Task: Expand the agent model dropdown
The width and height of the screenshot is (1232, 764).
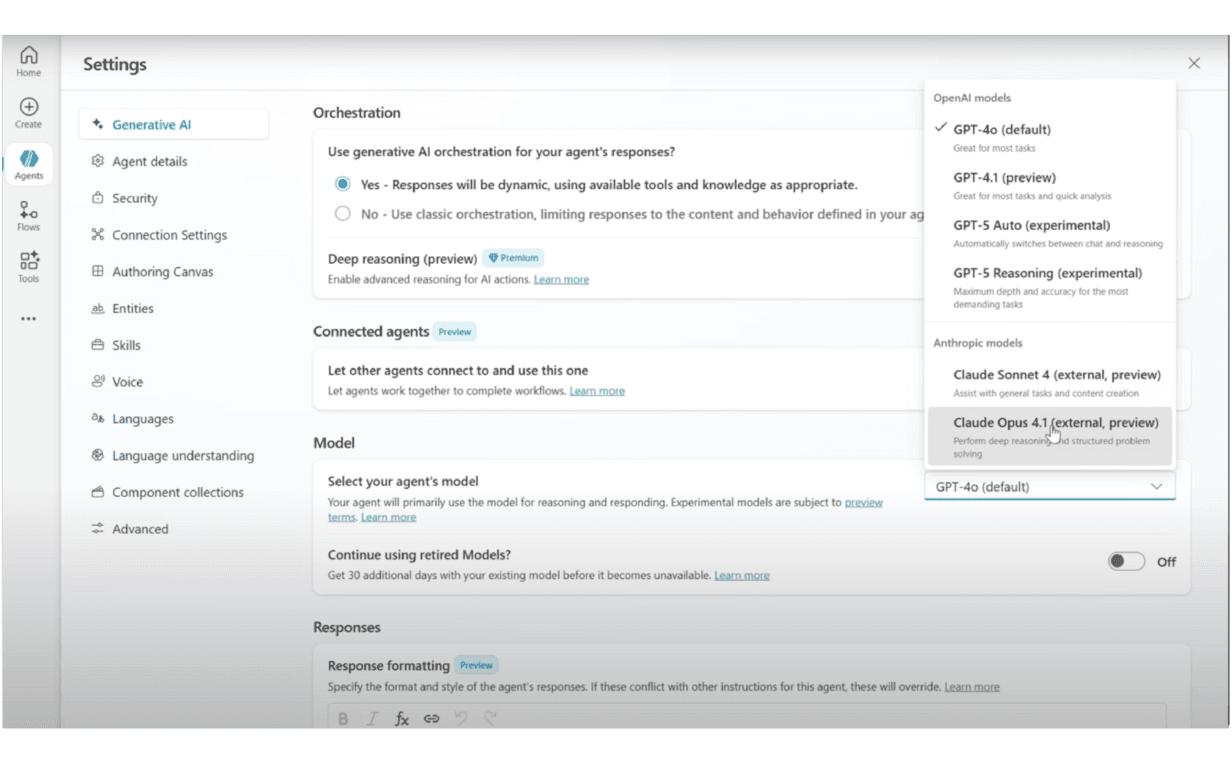Action: click(x=1049, y=487)
